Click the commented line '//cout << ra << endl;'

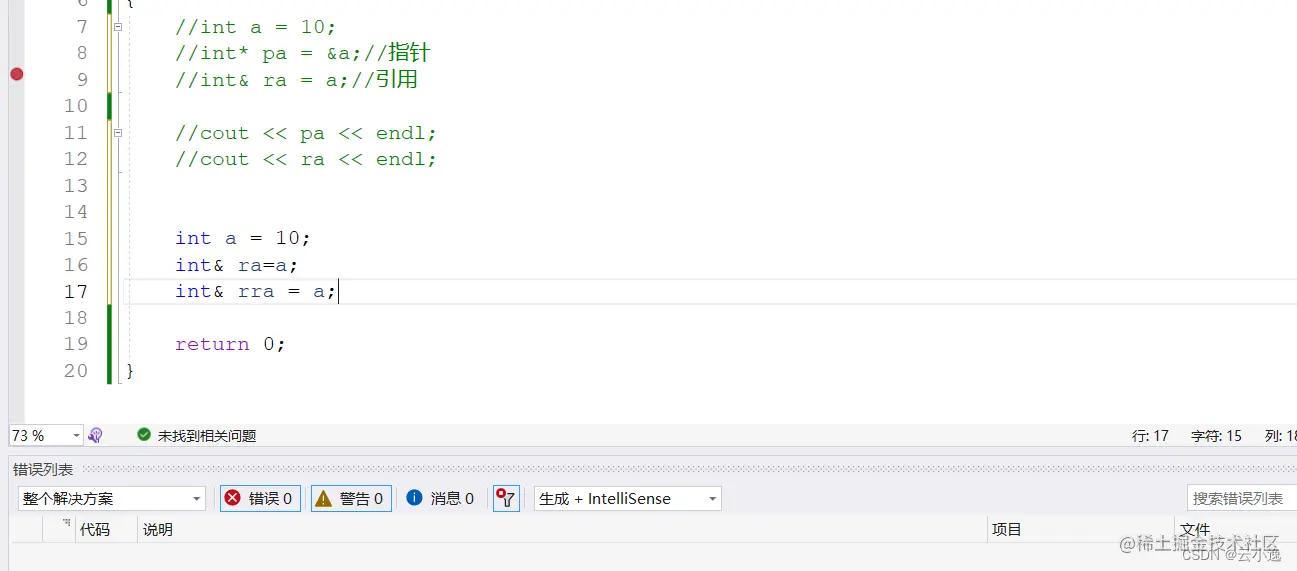point(306,159)
